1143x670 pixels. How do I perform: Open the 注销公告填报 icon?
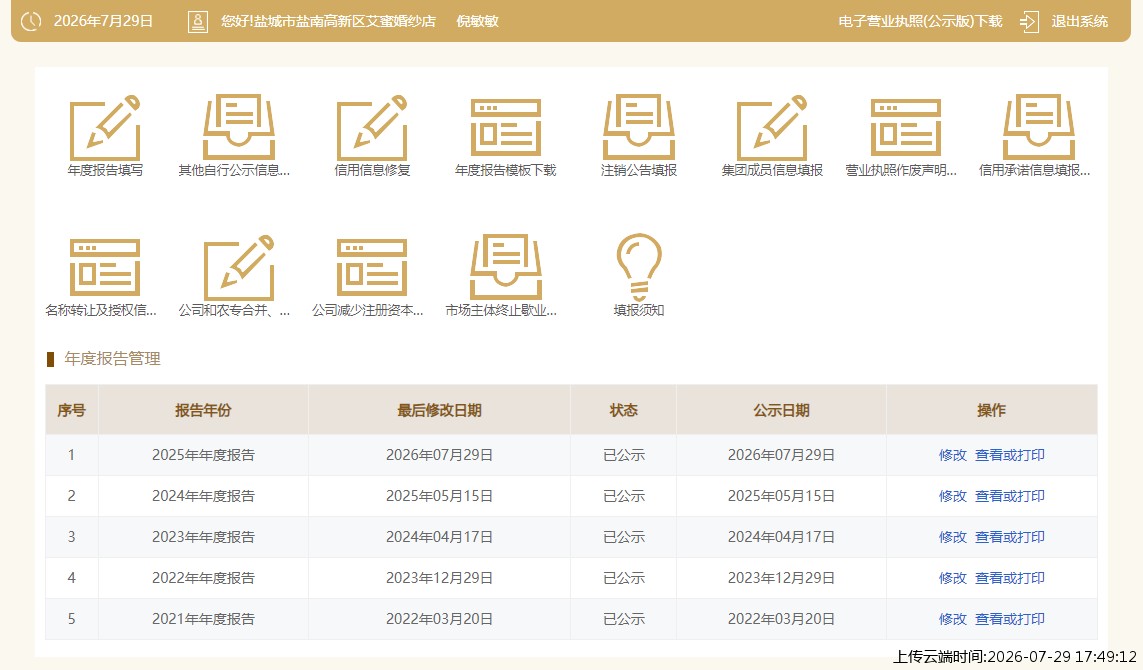(639, 128)
